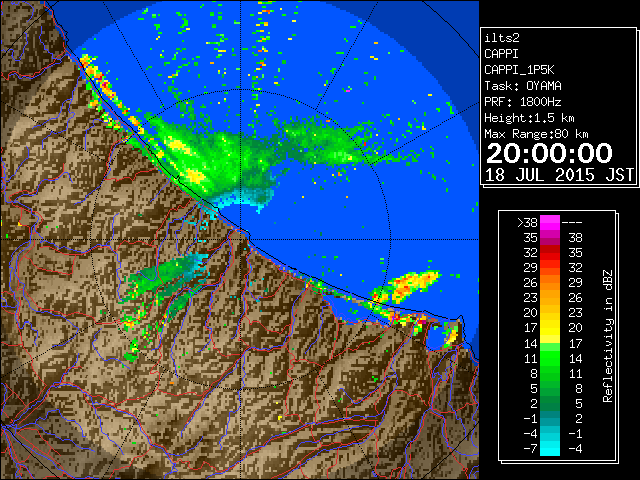Viewport: 640px width, 480px height.
Task: Select the '18 JUL 2015 JST' date
Action: 560,175
